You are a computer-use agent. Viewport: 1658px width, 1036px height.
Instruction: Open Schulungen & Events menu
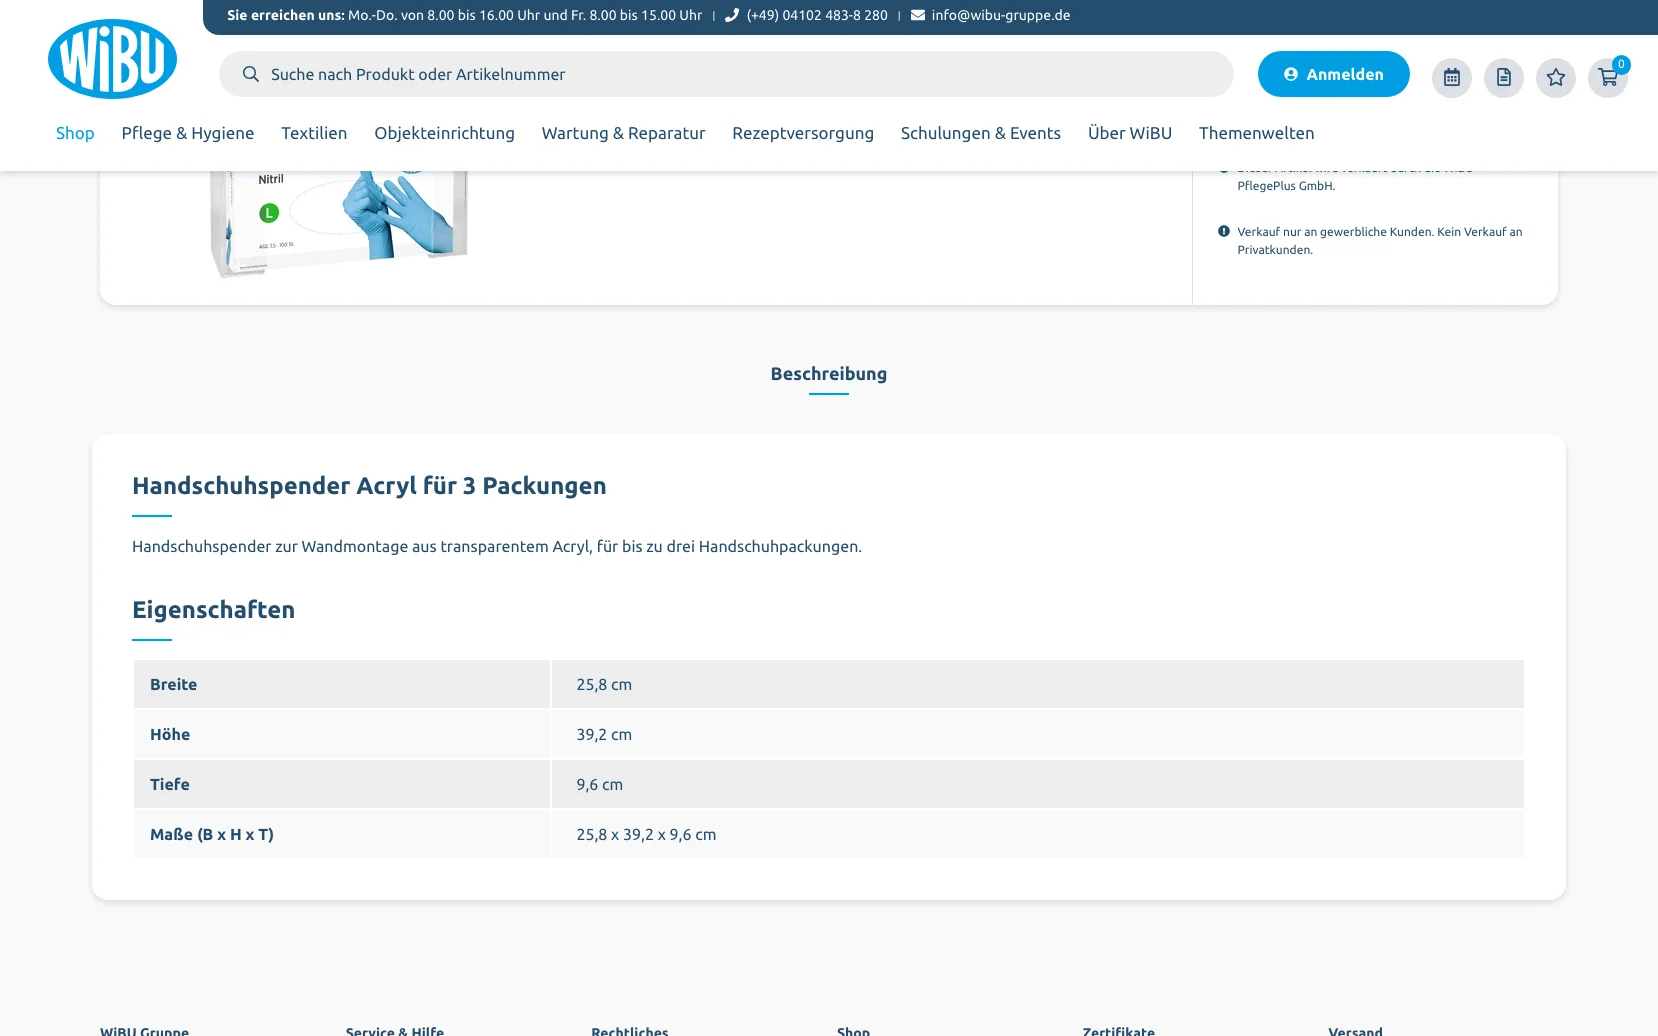click(x=981, y=133)
